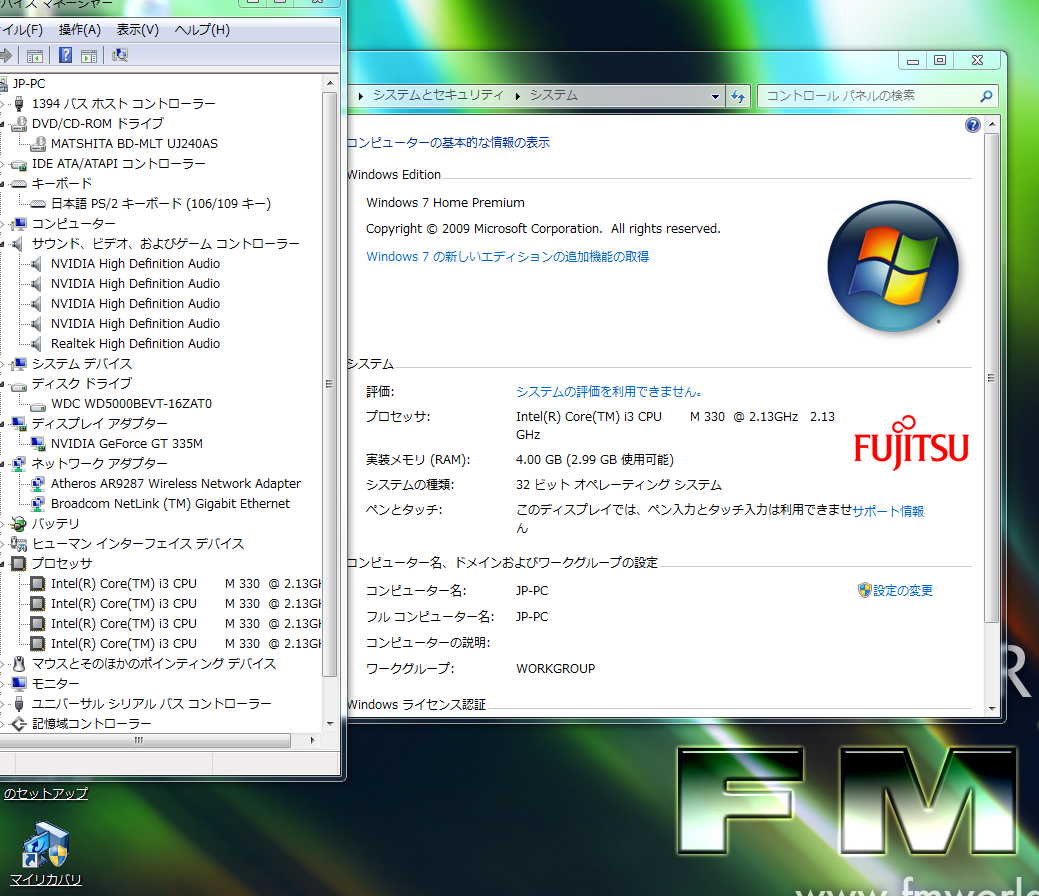Click the NVIDIA GeForce GT 335M adapter icon
The image size is (1039, 896).
tap(38, 443)
